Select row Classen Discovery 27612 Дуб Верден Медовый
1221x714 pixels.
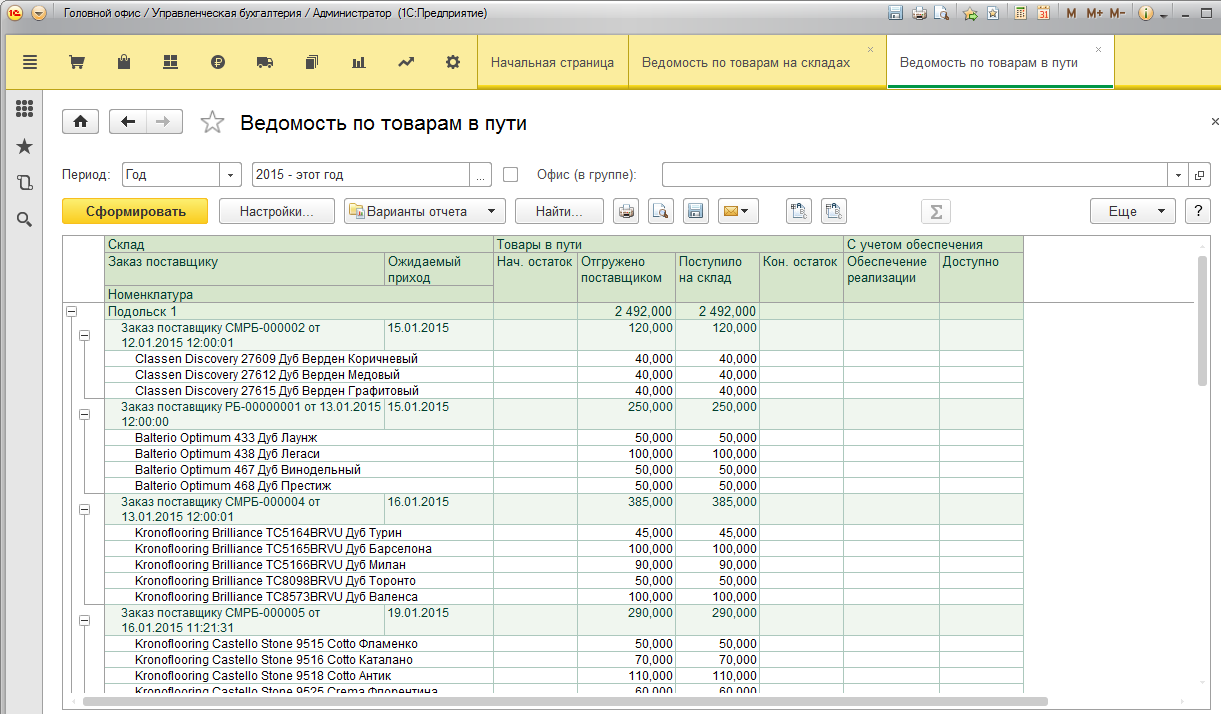coord(564,375)
